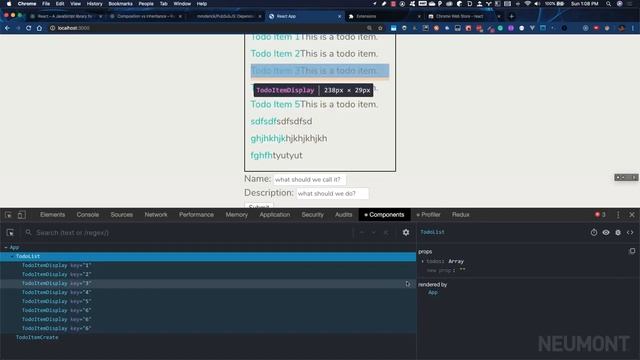Click the browser back arrow
640x360 pixels.
coord(7,28)
